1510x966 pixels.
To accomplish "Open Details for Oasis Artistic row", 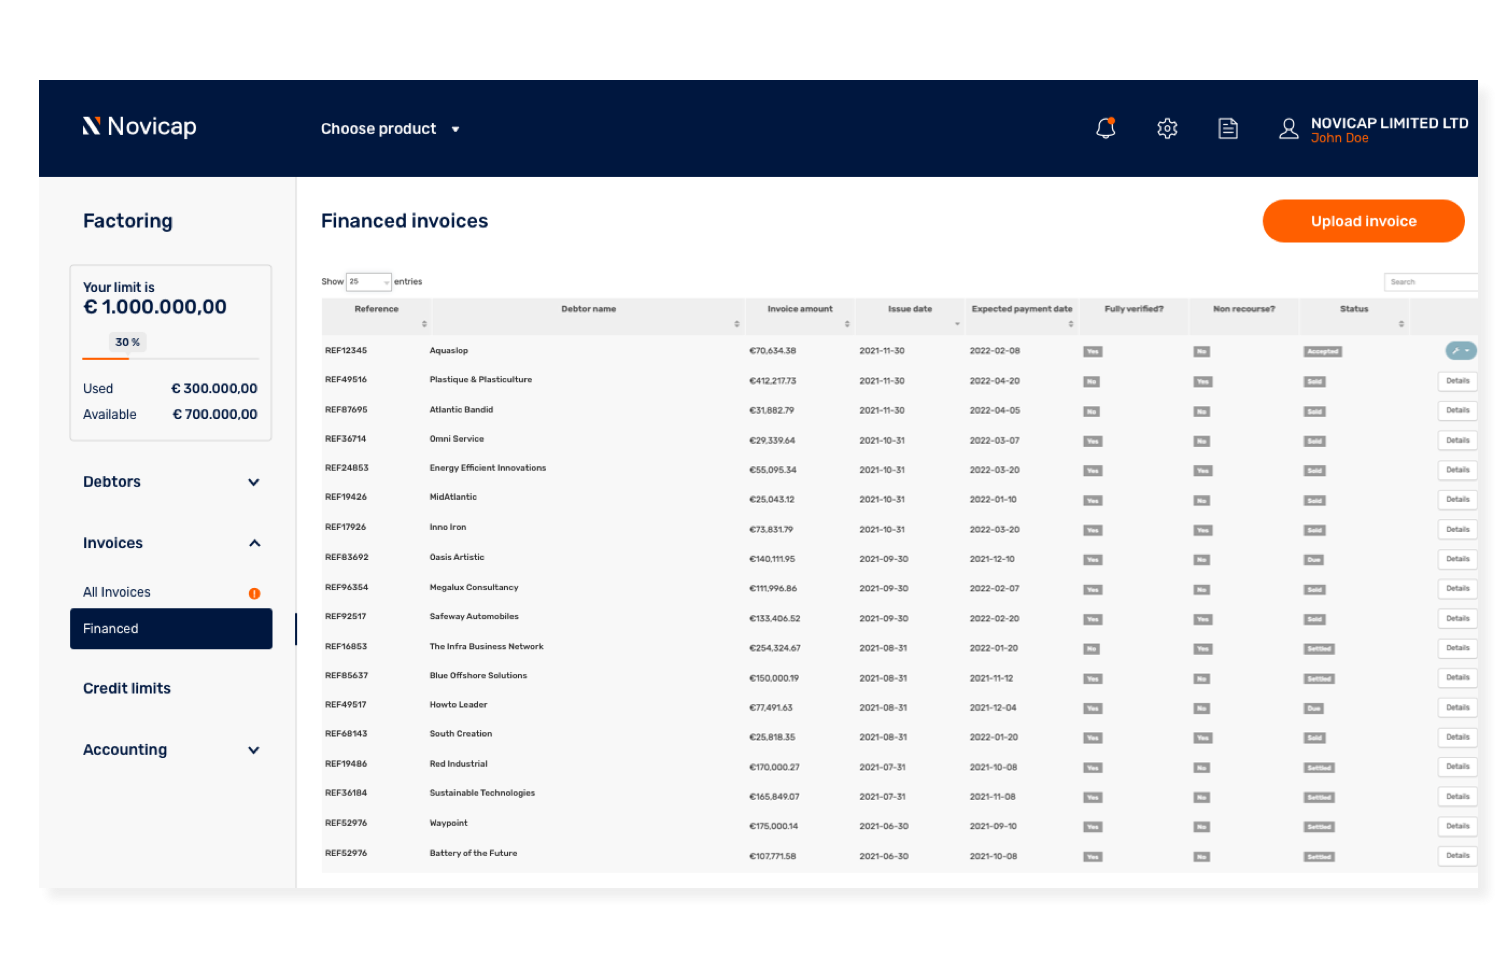I will tap(1458, 559).
